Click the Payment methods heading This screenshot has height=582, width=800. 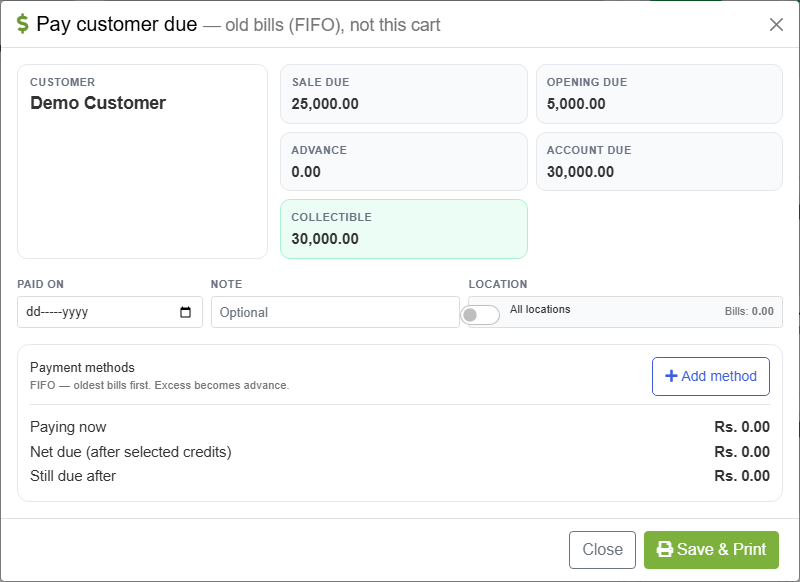click(82, 368)
